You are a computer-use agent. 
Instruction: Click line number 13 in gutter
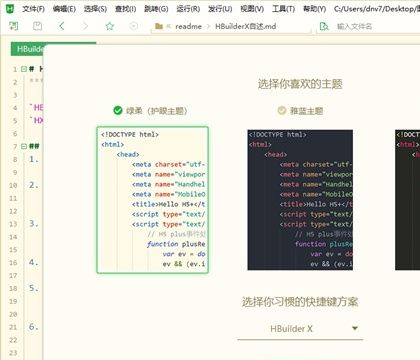point(13,224)
